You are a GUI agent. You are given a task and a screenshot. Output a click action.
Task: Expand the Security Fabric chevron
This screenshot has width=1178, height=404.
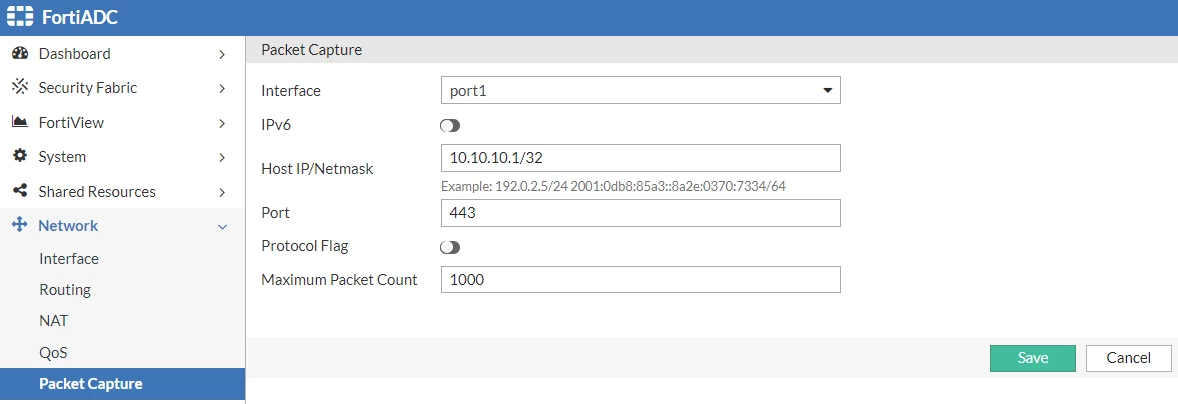pyautogui.click(x=222, y=89)
